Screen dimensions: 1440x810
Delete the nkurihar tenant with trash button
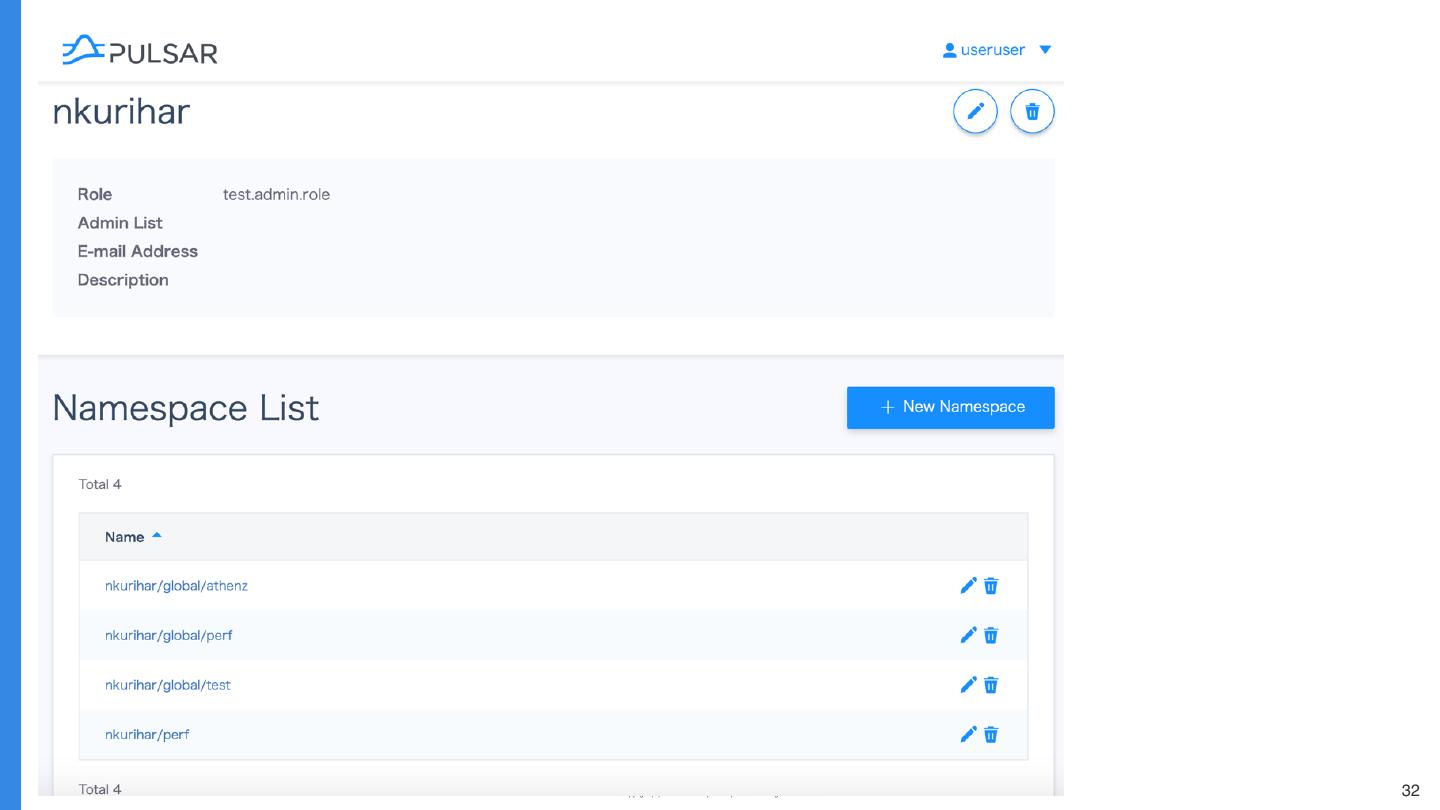[x=1033, y=111]
